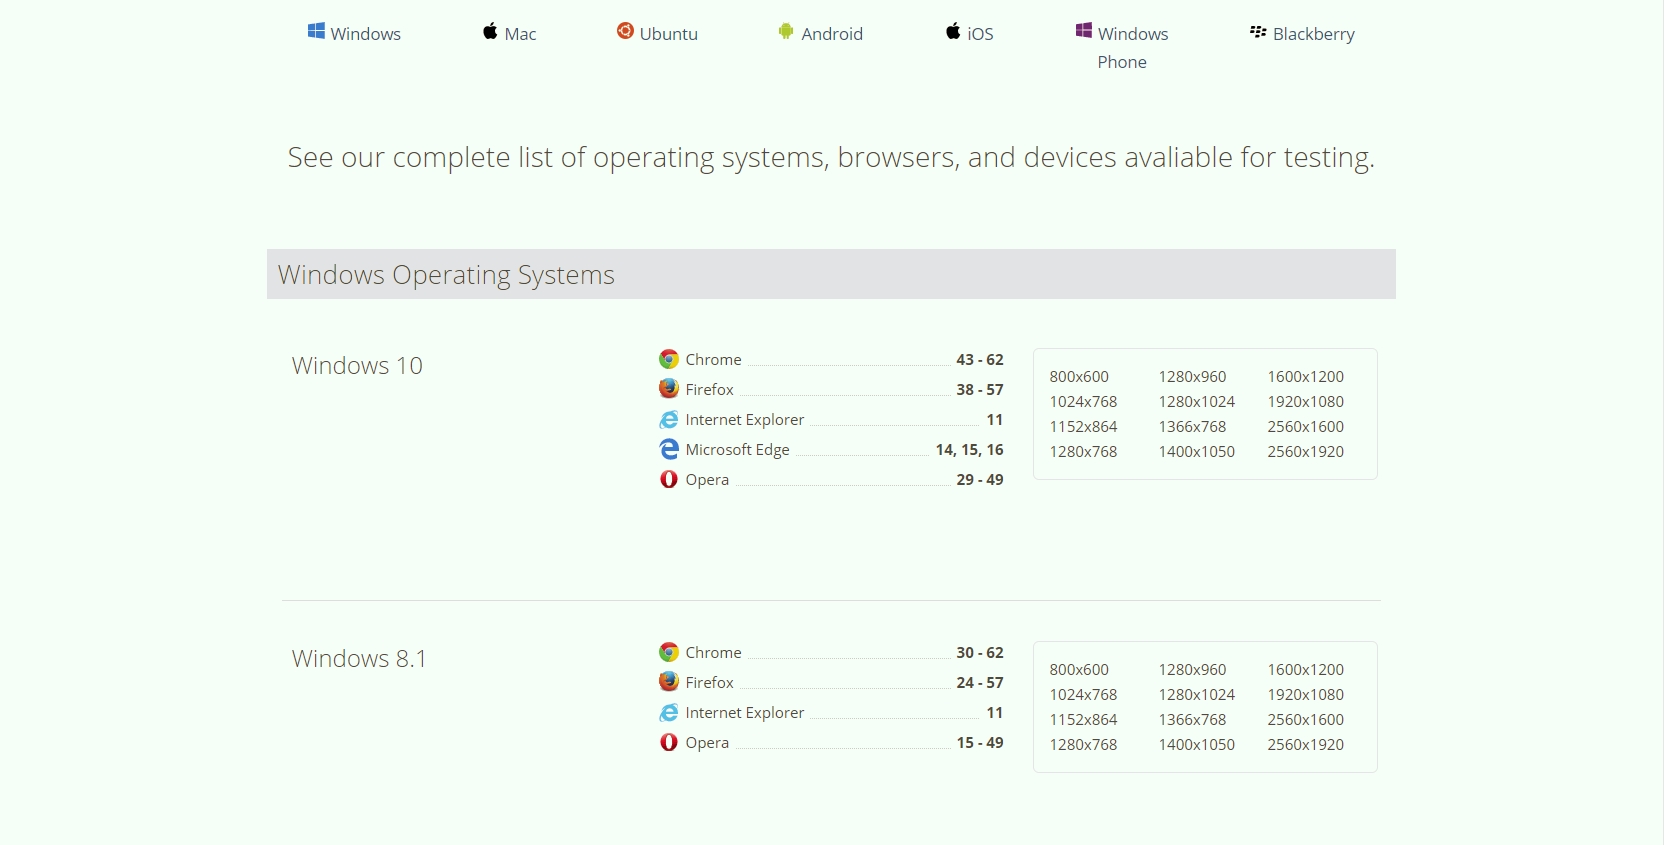This screenshot has width=1664, height=845.
Task: Click 1366x768 resolution in Windows 10 box
Action: click(1192, 427)
